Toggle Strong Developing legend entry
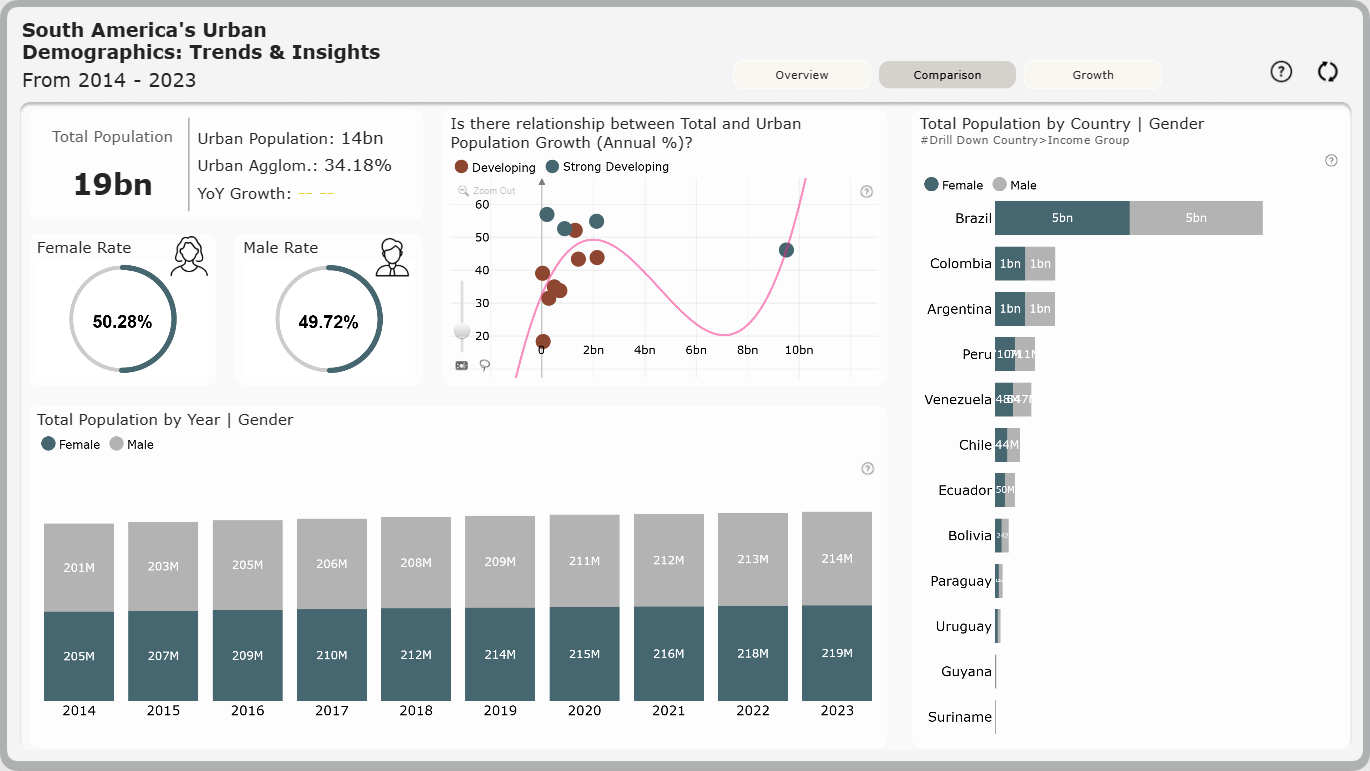The width and height of the screenshot is (1370, 771). pos(607,167)
